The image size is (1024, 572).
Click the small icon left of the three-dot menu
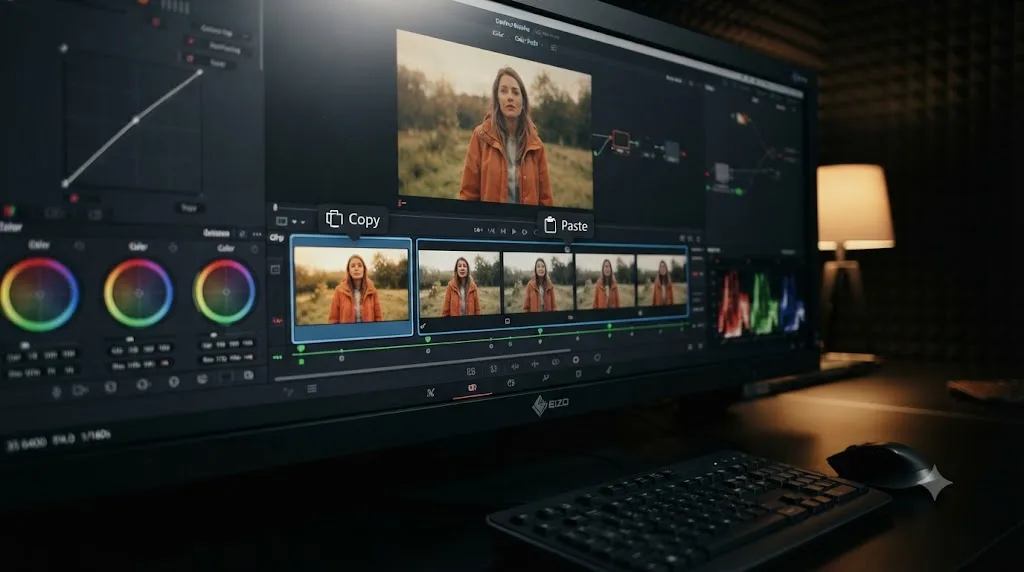click(242, 234)
